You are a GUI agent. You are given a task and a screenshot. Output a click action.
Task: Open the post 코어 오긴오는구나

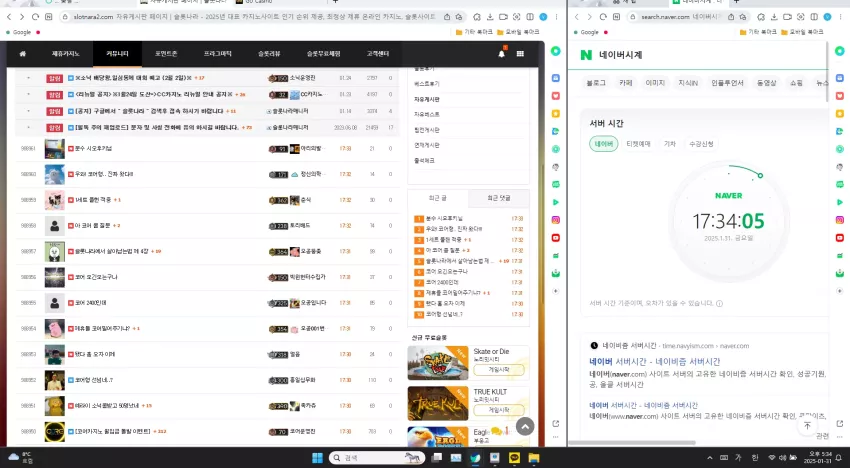96,277
